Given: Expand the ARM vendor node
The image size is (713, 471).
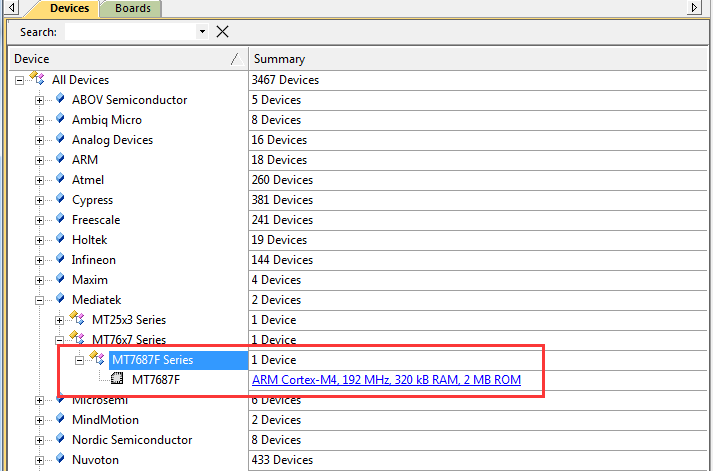Looking at the screenshot, I should pos(40,161).
